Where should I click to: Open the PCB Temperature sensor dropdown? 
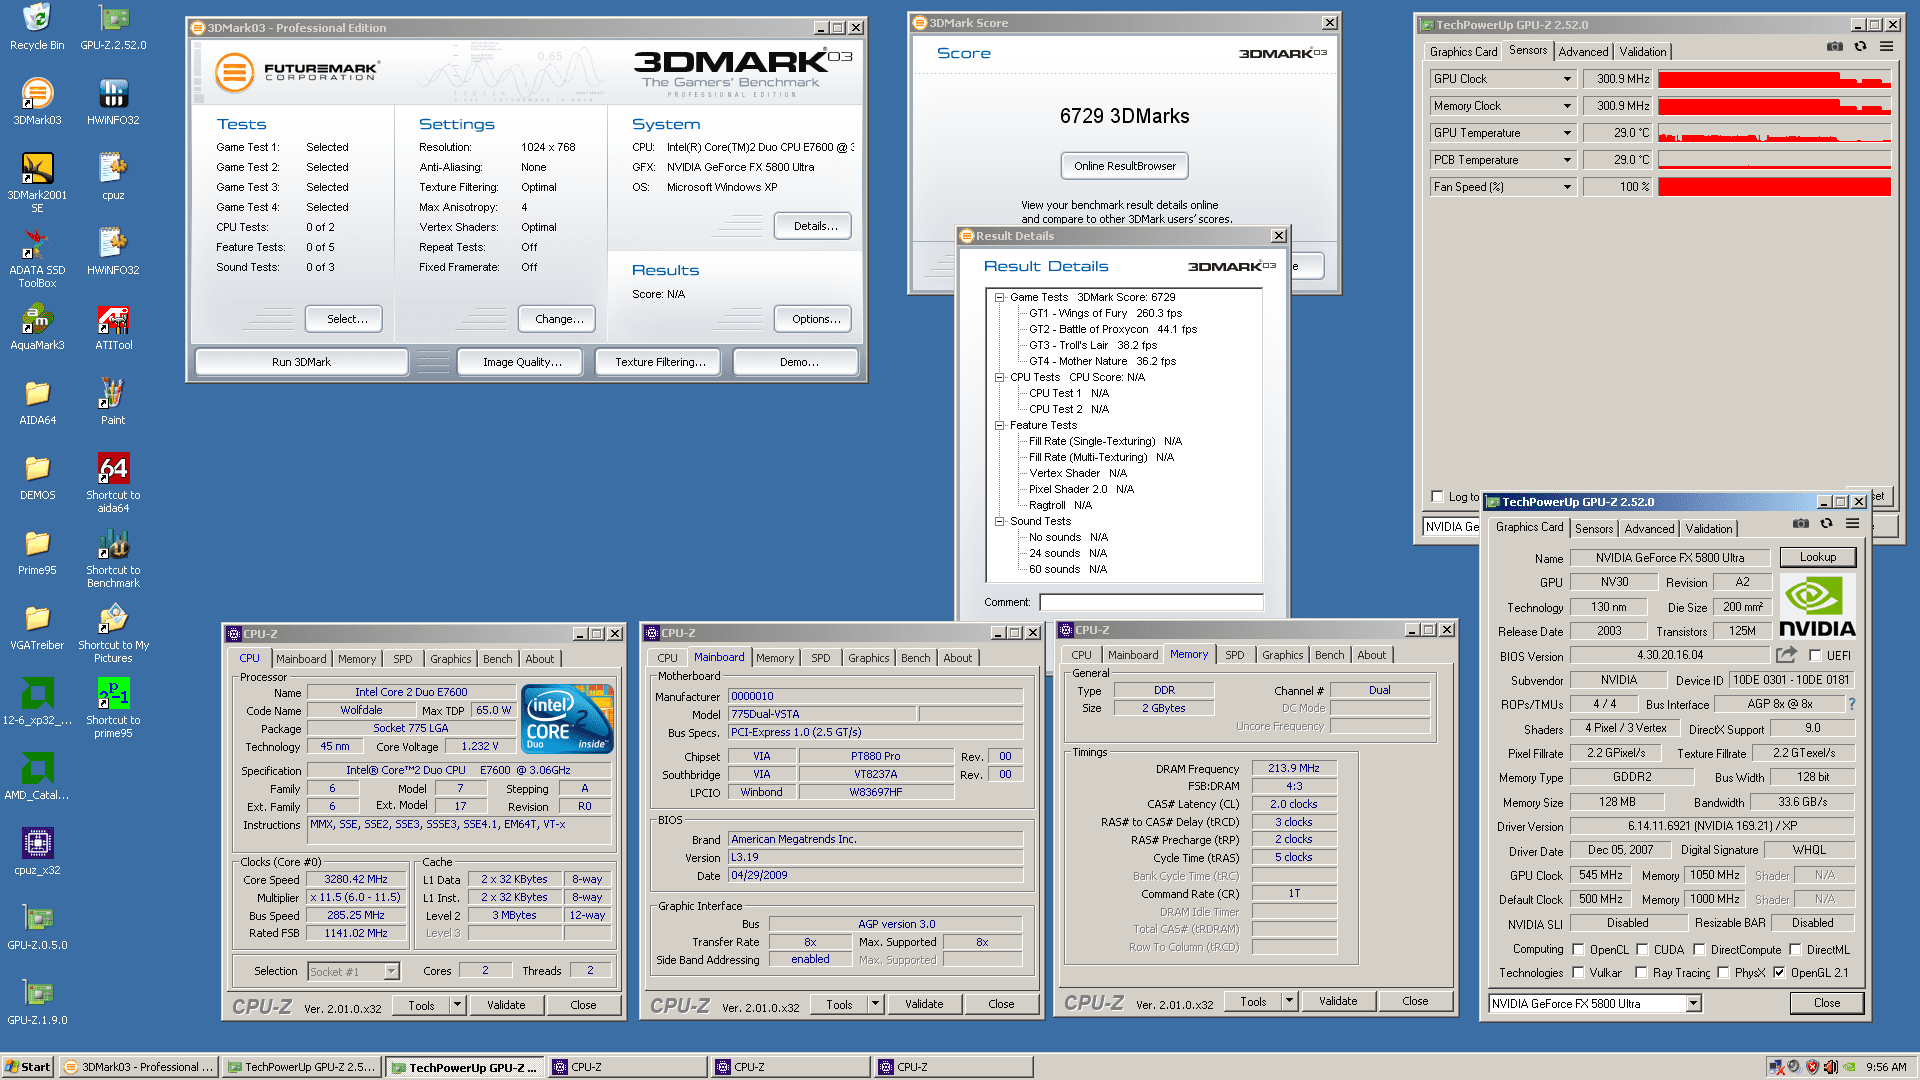(1567, 160)
